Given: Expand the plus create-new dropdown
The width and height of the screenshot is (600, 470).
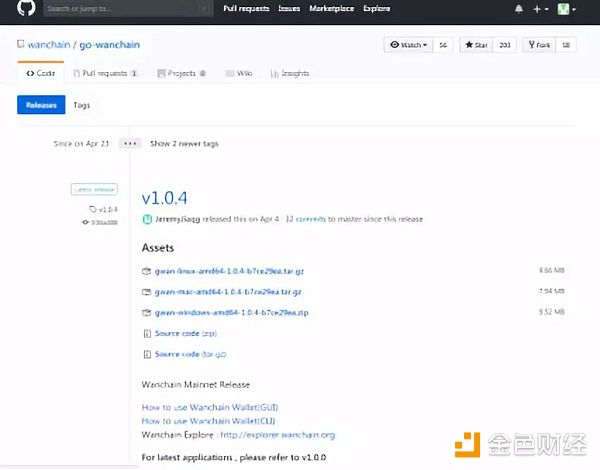Looking at the screenshot, I should (x=540, y=9).
